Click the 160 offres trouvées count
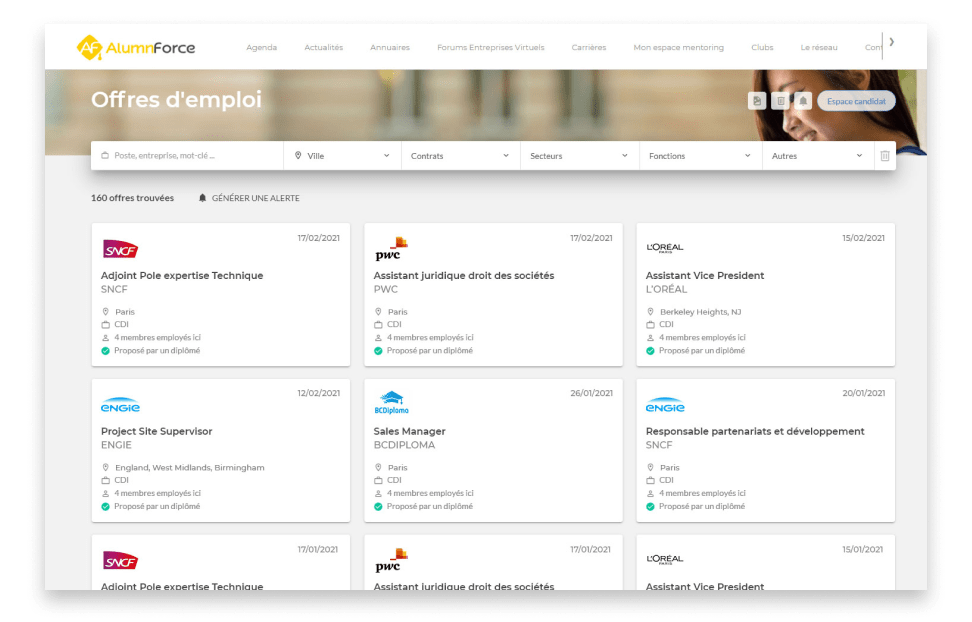The height and width of the screenshot is (622, 972). click(x=133, y=198)
